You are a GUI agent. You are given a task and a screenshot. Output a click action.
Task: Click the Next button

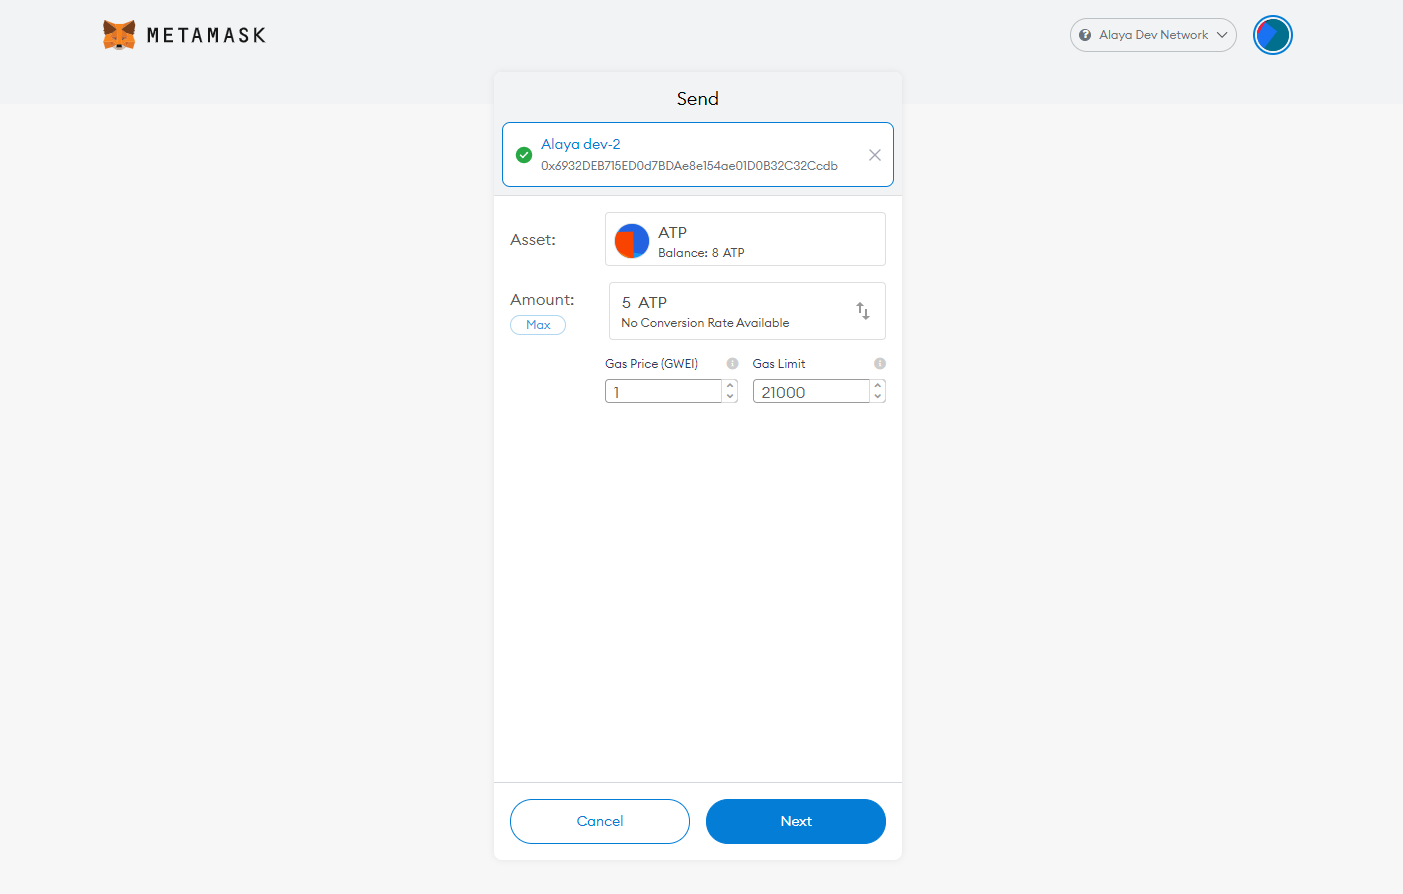coord(796,821)
